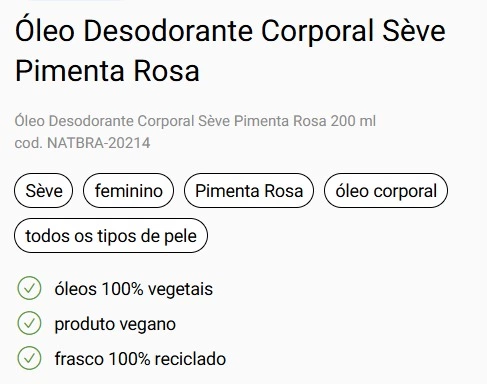Open the Pimenta Rosa tag pill
This screenshot has height=384, width=487.
[249, 191]
